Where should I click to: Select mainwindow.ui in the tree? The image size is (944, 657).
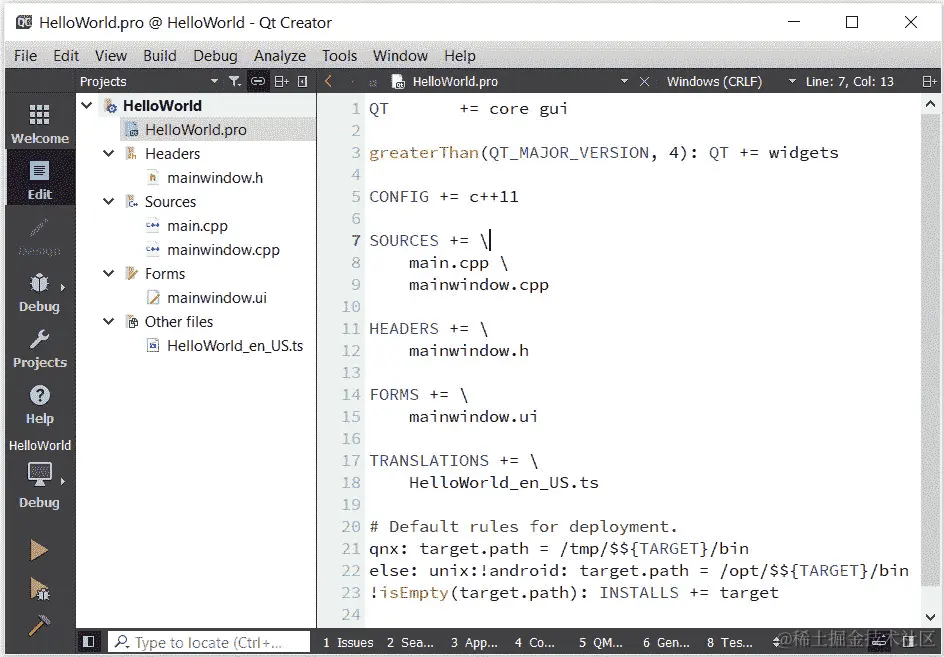point(217,297)
